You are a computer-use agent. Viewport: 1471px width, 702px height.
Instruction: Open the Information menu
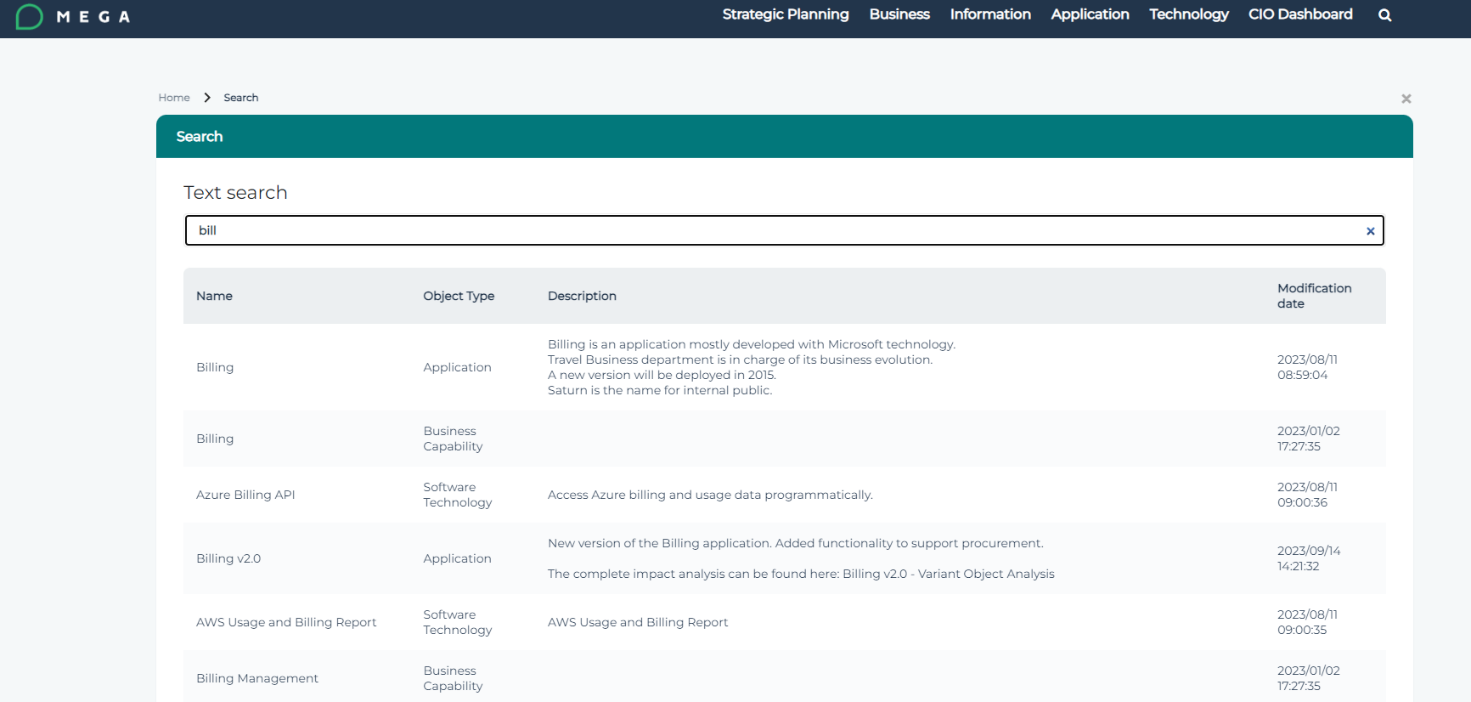[990, 14]
